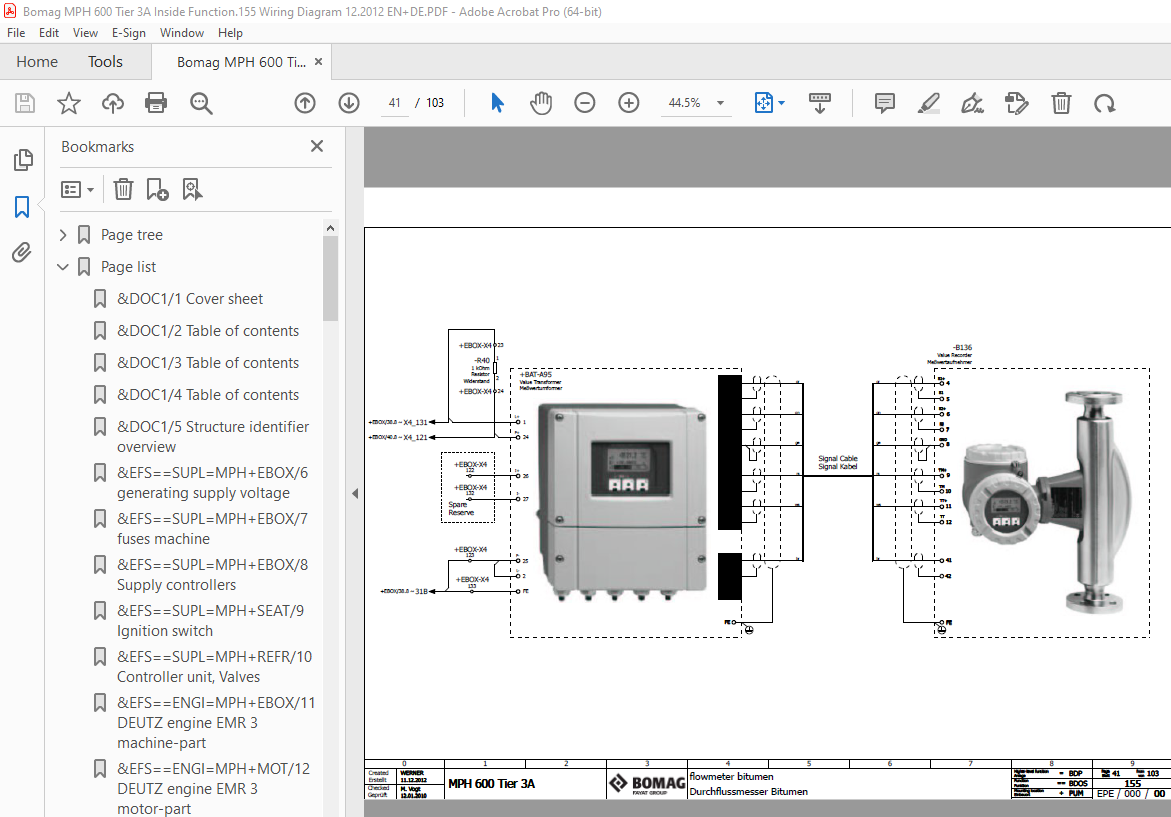This screenshot has width=1171, height=817.
Task: Toggle the Bookmarks side panel
Action: [22, 207]
